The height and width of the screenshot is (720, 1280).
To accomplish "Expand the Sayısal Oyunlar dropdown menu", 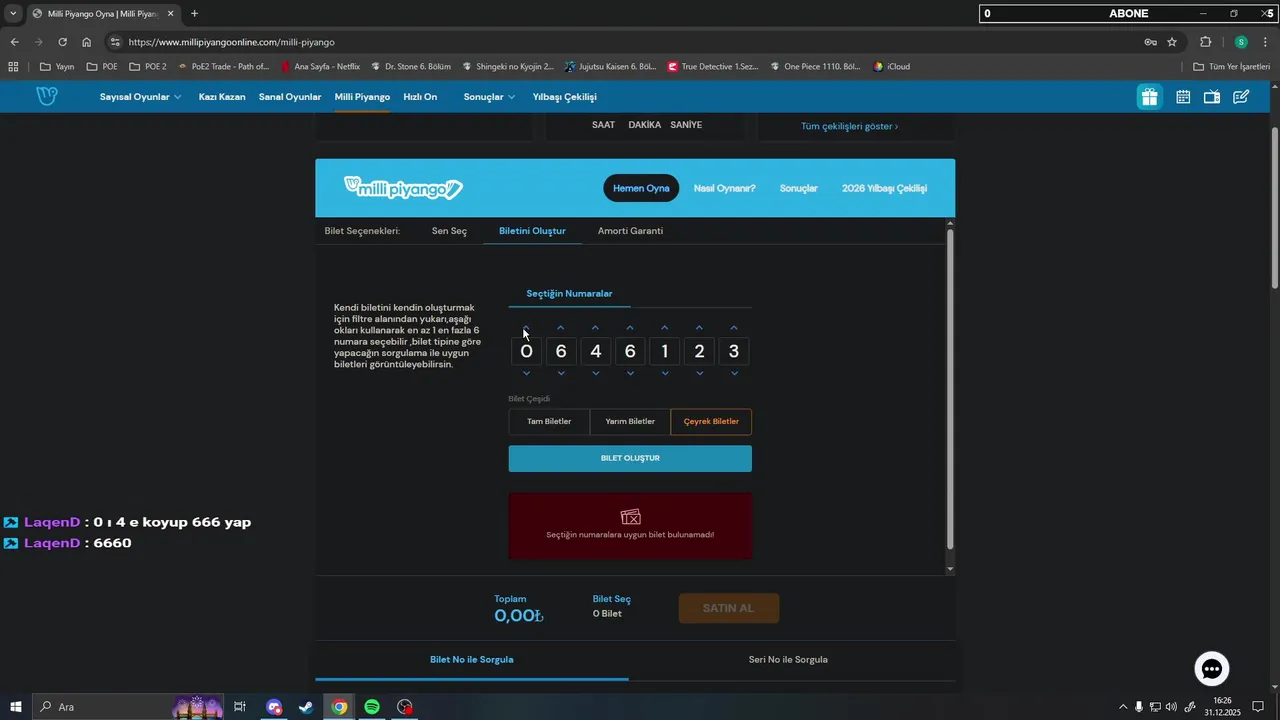I will pyautogui.click(x=140, y=97).
